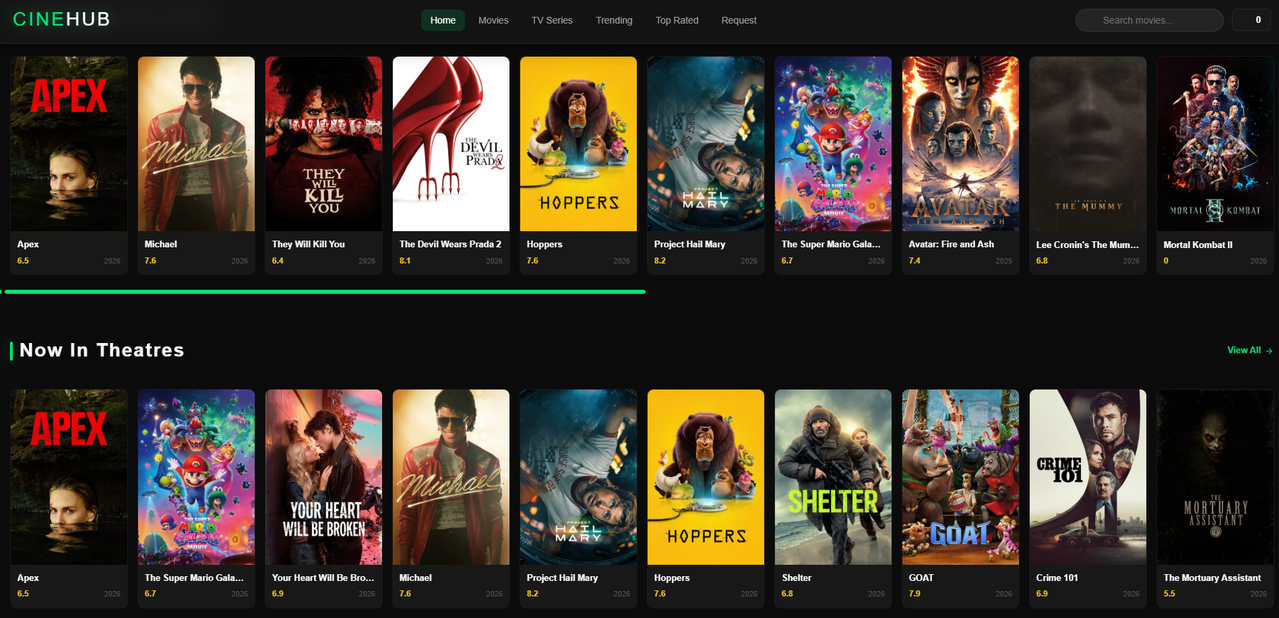The height and width of the screenshot is (618, 1279).
Task: Open the Crime 101 poster
Action: [1088, 477]
